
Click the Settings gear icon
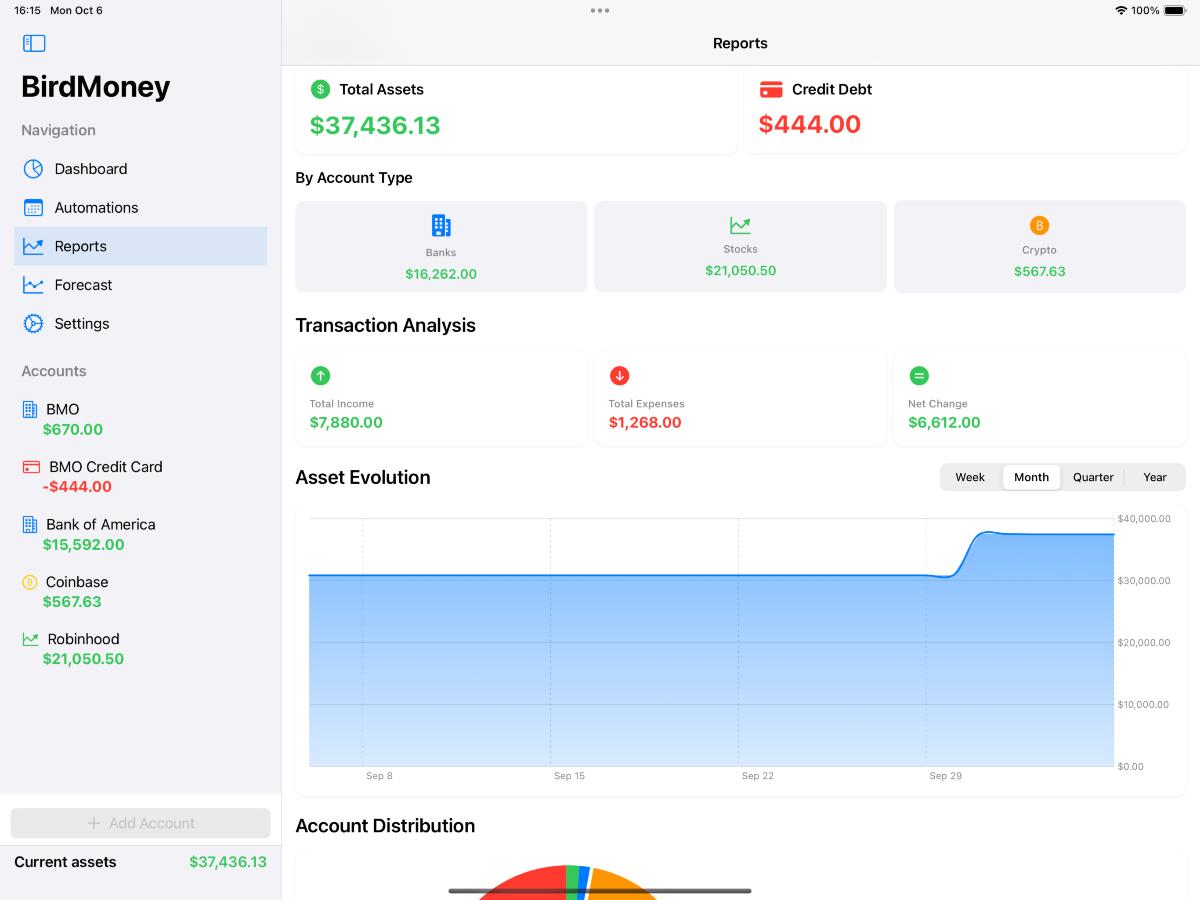coord(33,324)
